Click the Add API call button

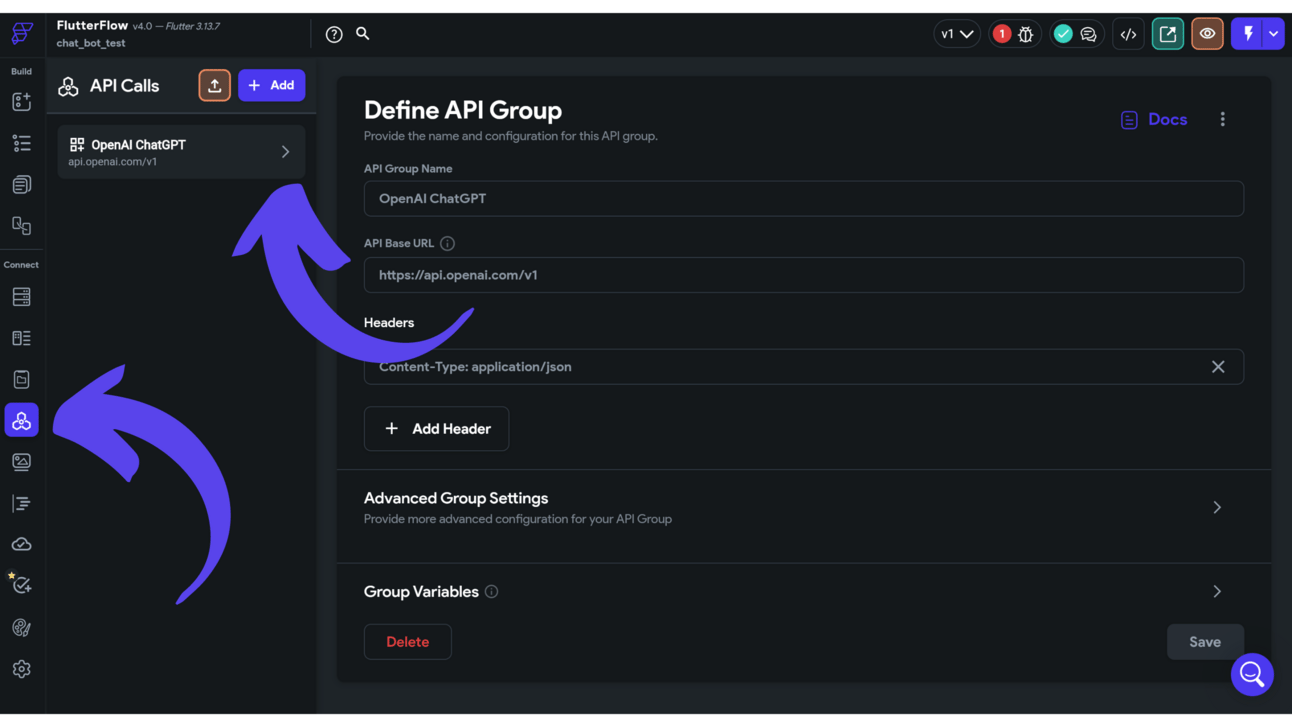(x=272, y=86)
